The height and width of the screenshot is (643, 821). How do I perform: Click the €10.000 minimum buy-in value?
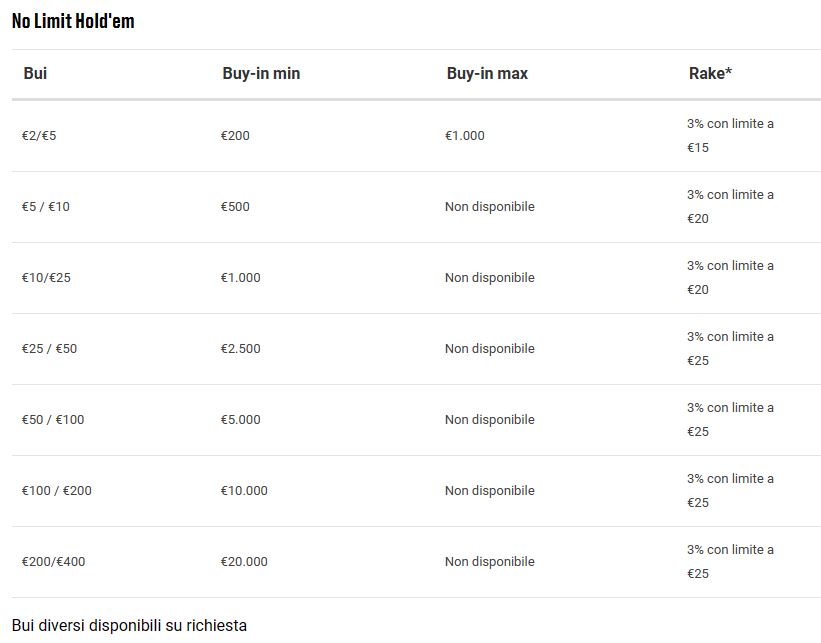(x=244, y=491)
